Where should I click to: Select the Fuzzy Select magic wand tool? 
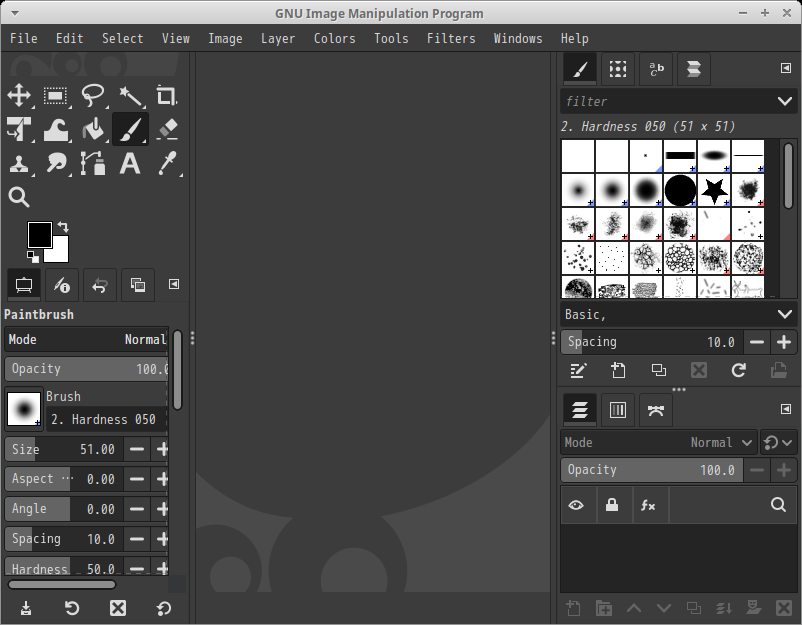click(x=130, y=96)
